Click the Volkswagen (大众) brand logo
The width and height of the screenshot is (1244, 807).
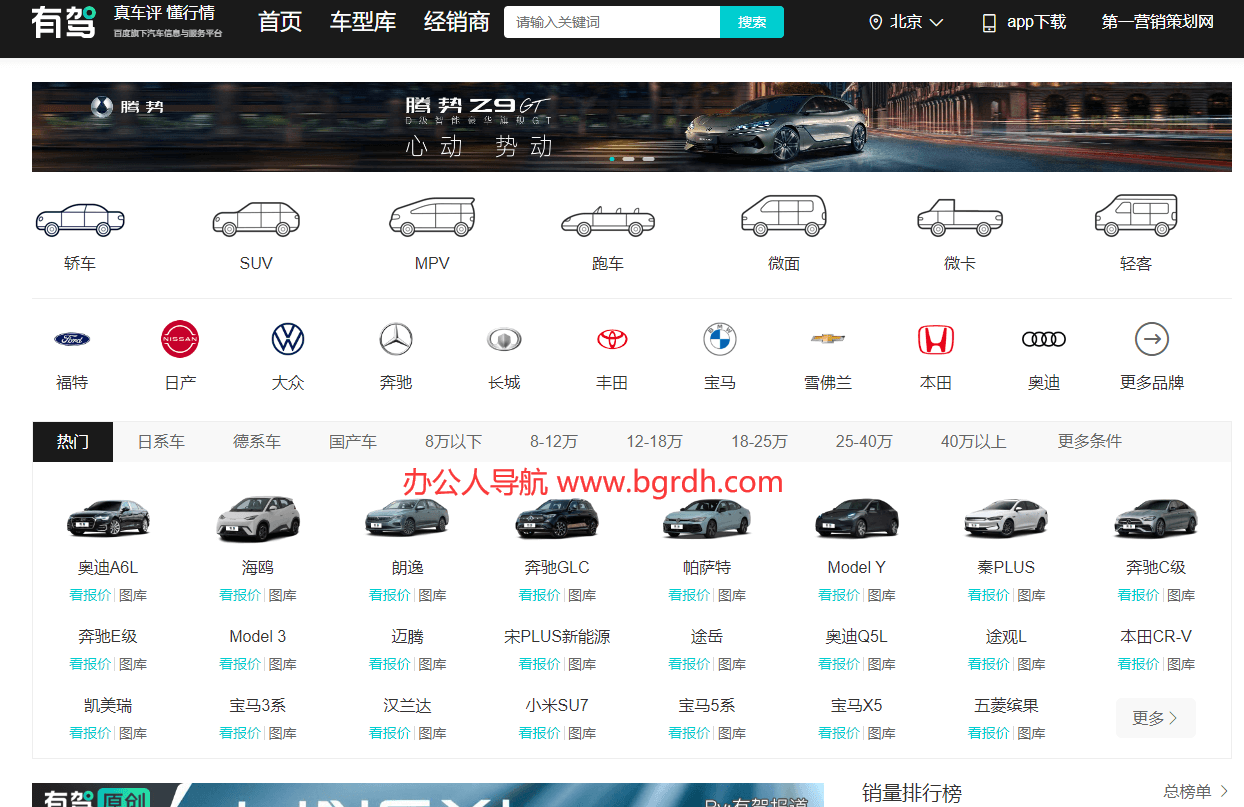click(x=288, y=340)
